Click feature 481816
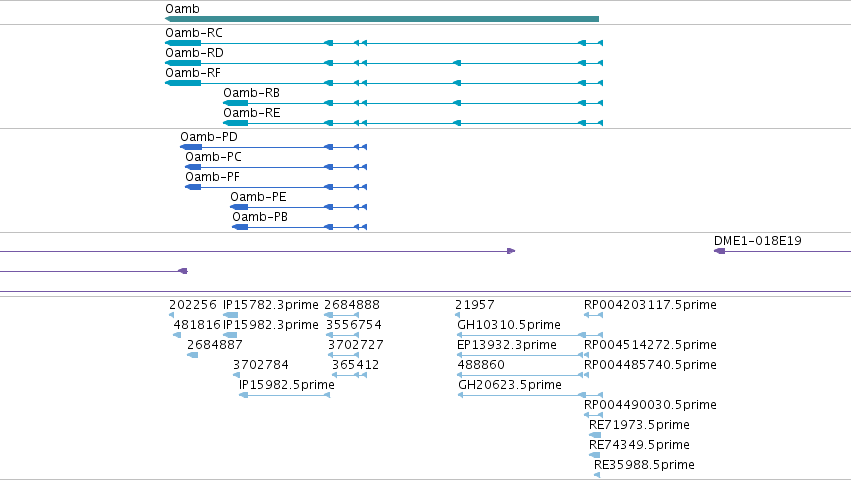Image resolution: width=851 pixels, height=480 pixels. coord(197,325)
